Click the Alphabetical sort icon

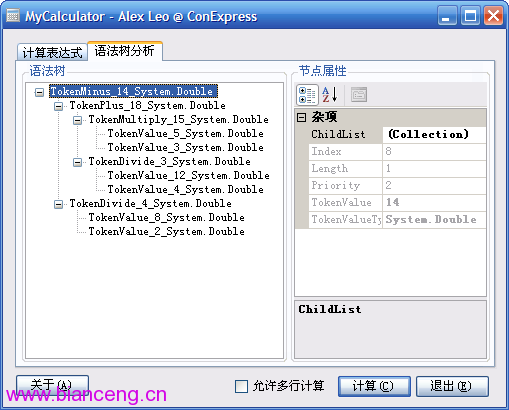pos(329,95)
